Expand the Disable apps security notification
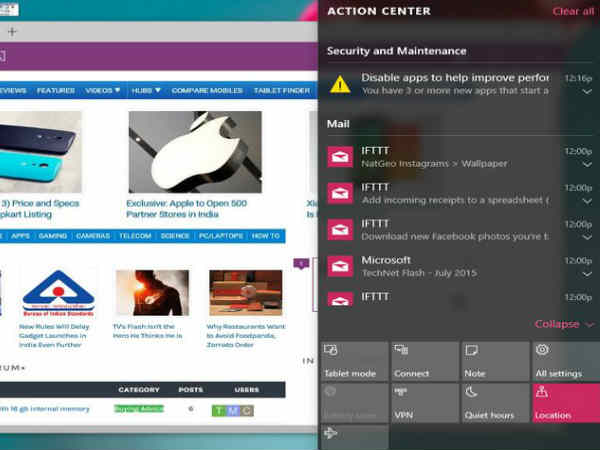This screenshot has height=450, width=600. point(587,91)
